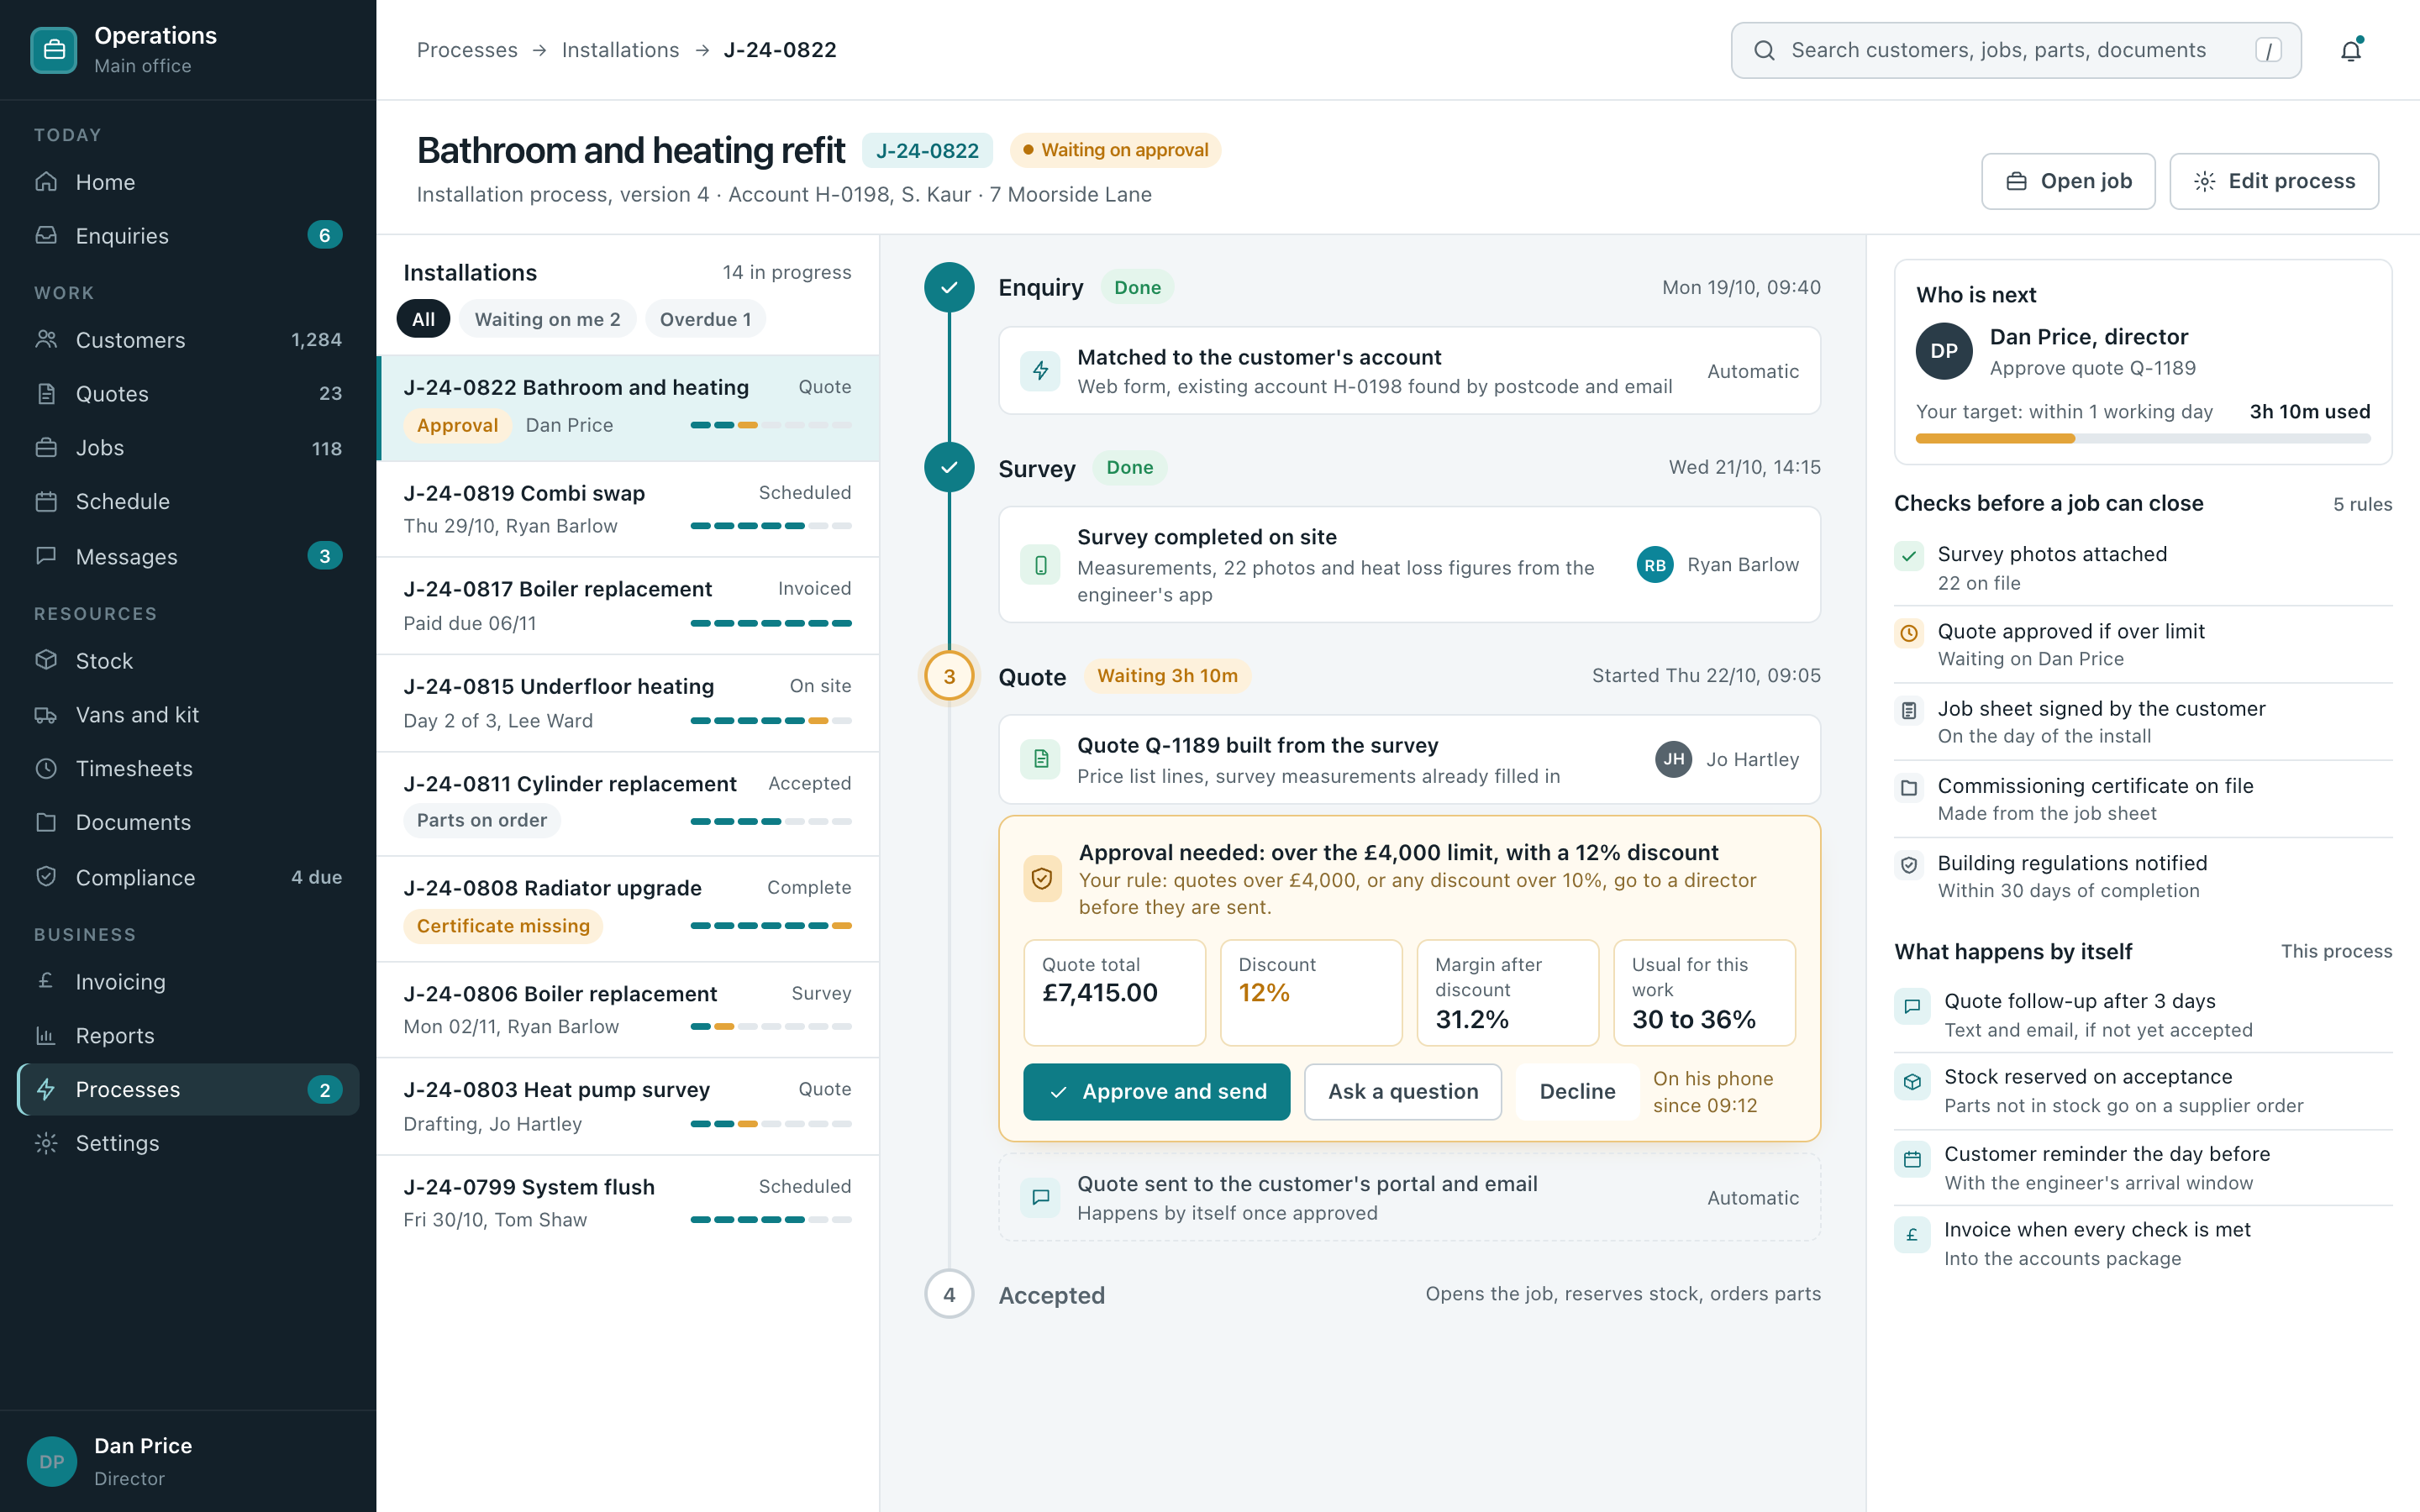Click the Processes breadcrumb link

click(467, 50)
